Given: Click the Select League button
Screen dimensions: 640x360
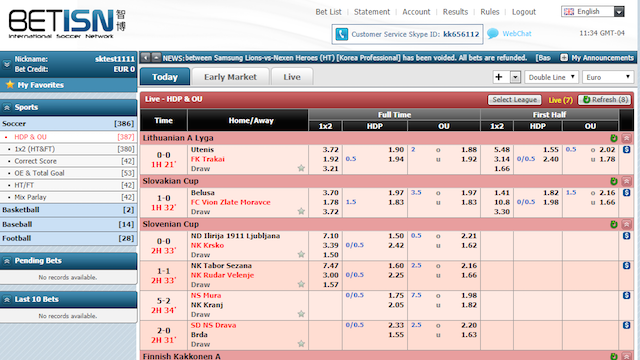Looking at the screenshot, I should click(514, 100).
